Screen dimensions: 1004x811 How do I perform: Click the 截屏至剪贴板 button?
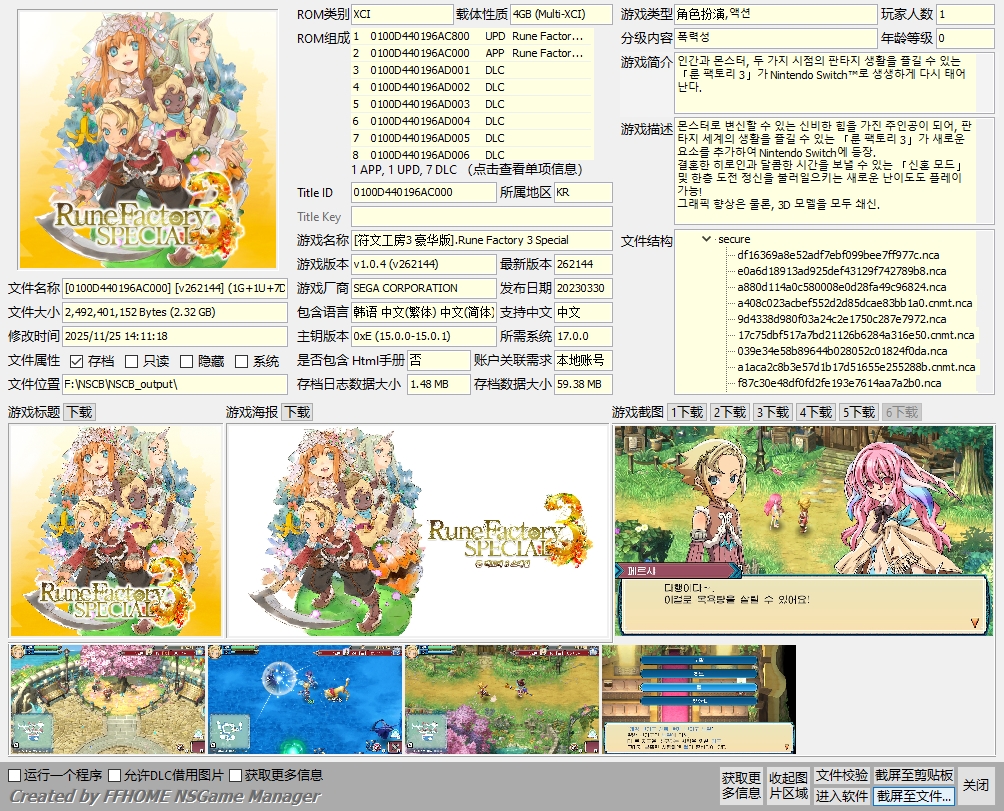914,776
